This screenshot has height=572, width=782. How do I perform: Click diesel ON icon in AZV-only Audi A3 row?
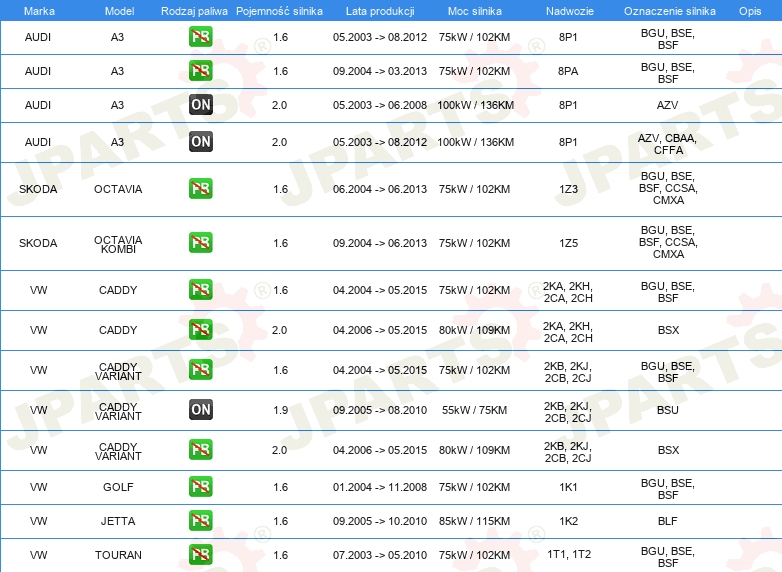200,105
